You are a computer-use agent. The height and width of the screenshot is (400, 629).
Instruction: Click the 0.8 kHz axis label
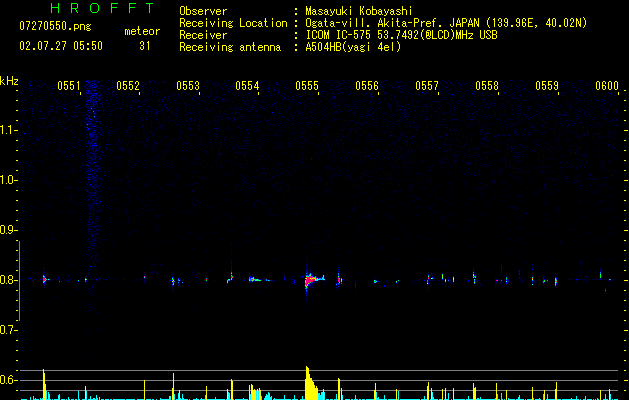coord(8,280)
